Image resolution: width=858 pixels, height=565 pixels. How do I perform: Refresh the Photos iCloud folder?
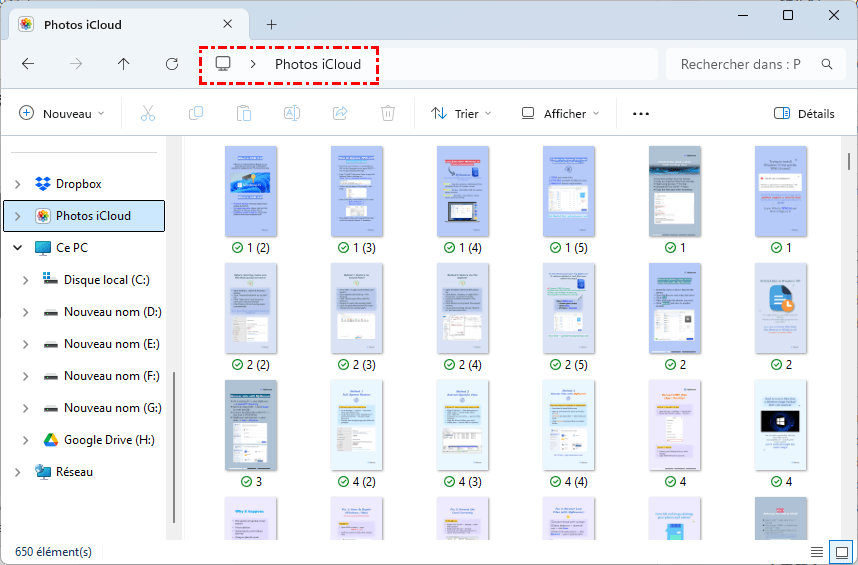[x=172, y=64]
